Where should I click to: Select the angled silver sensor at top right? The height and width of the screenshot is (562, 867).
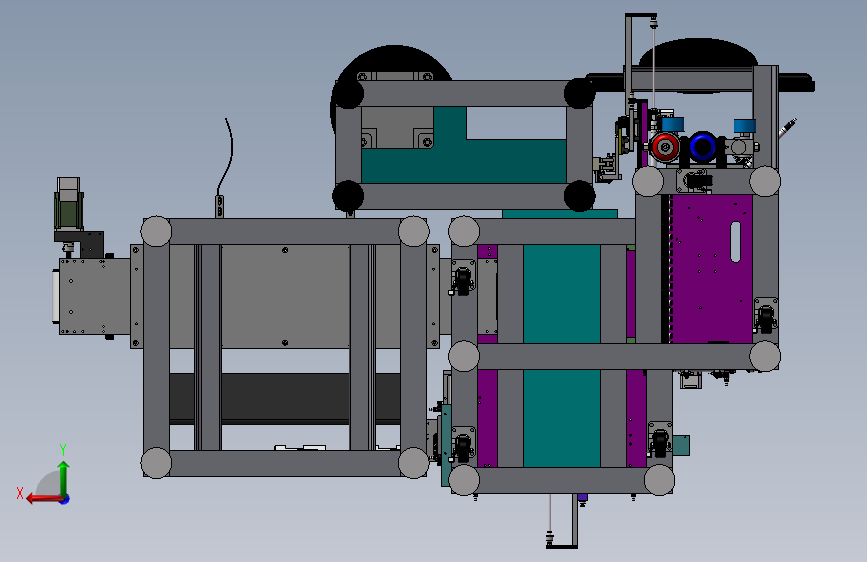[x=787, y=128]
